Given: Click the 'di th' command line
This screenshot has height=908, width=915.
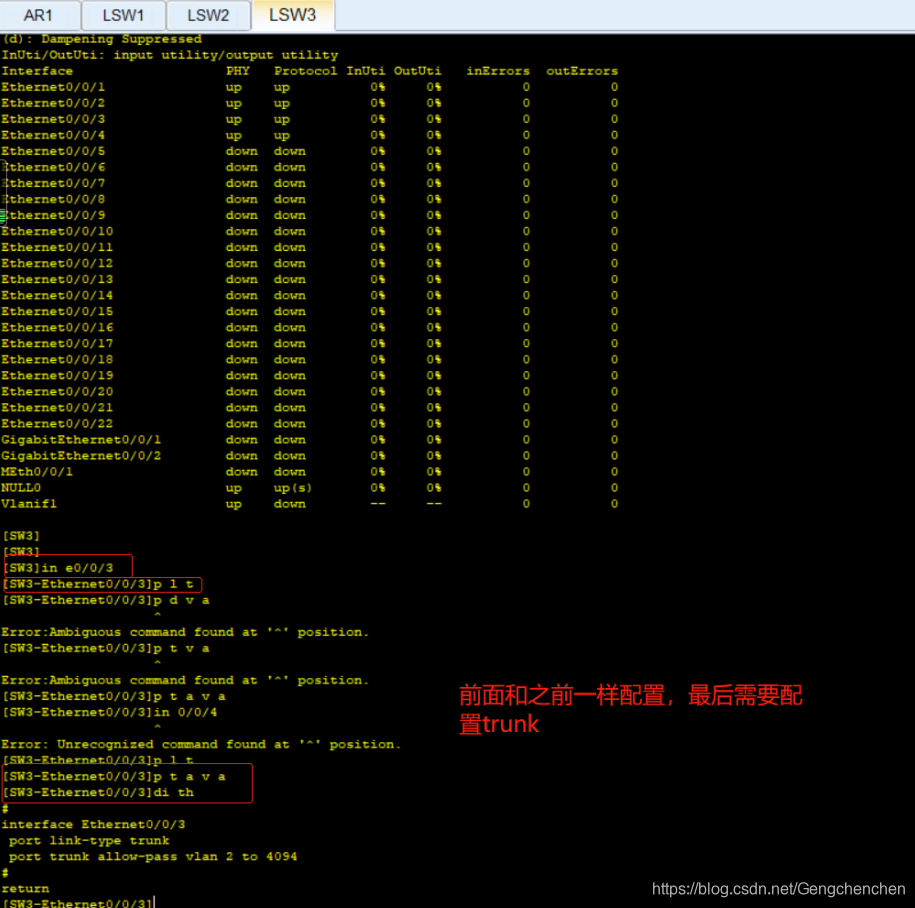Looking at the screenshot, I should pos(99,792).
